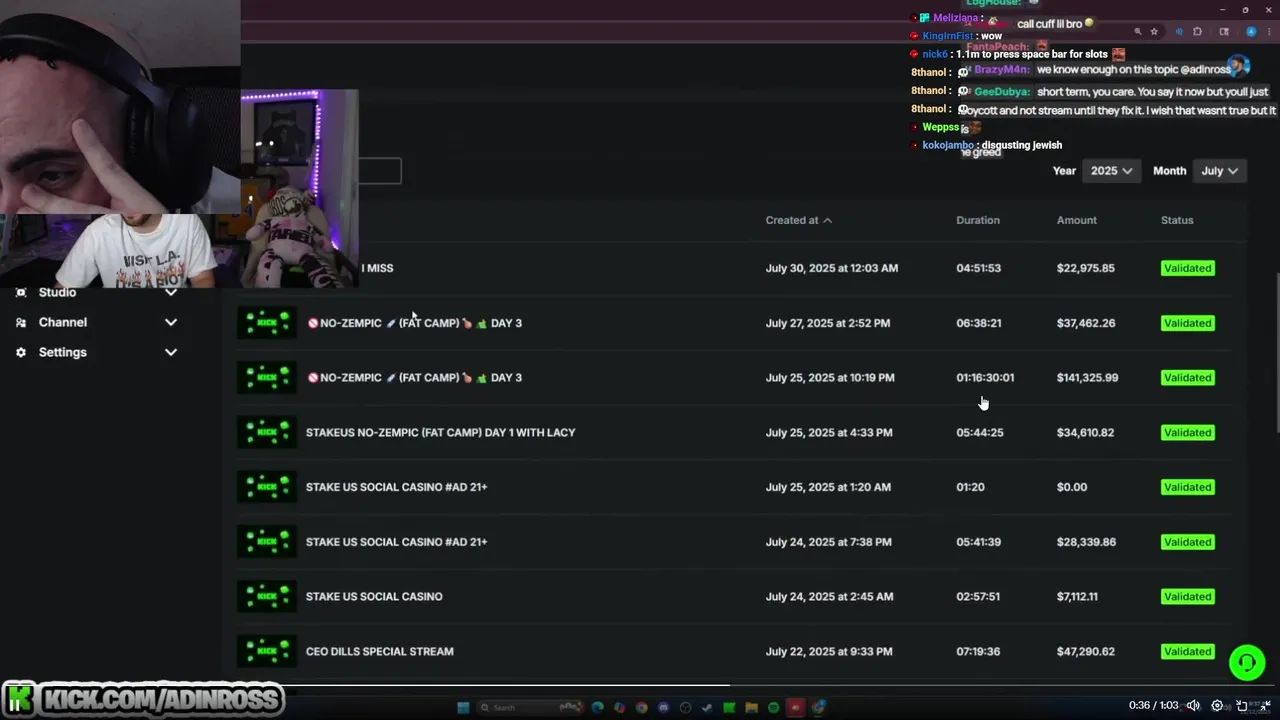Click amount '$37,462.26'
This screenshot has width=1280, height=720.
pos(1086,323)
